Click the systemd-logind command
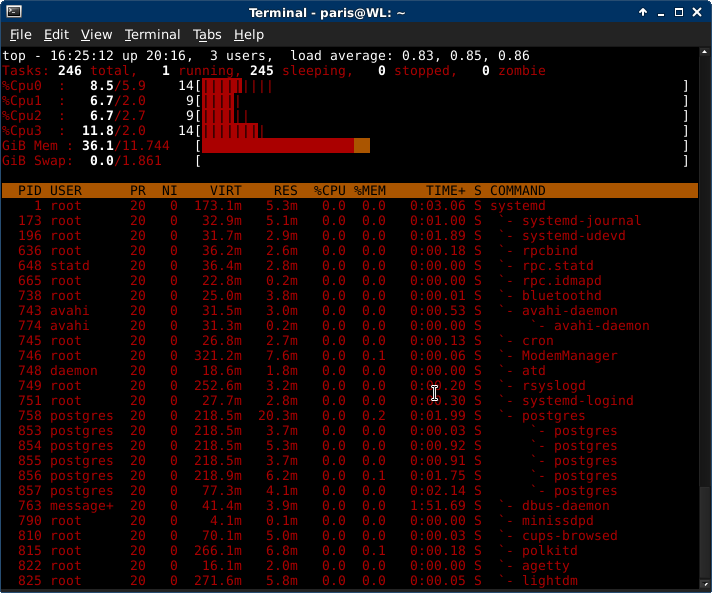Viewport: 712px width, 593px height. pos(578,400)
